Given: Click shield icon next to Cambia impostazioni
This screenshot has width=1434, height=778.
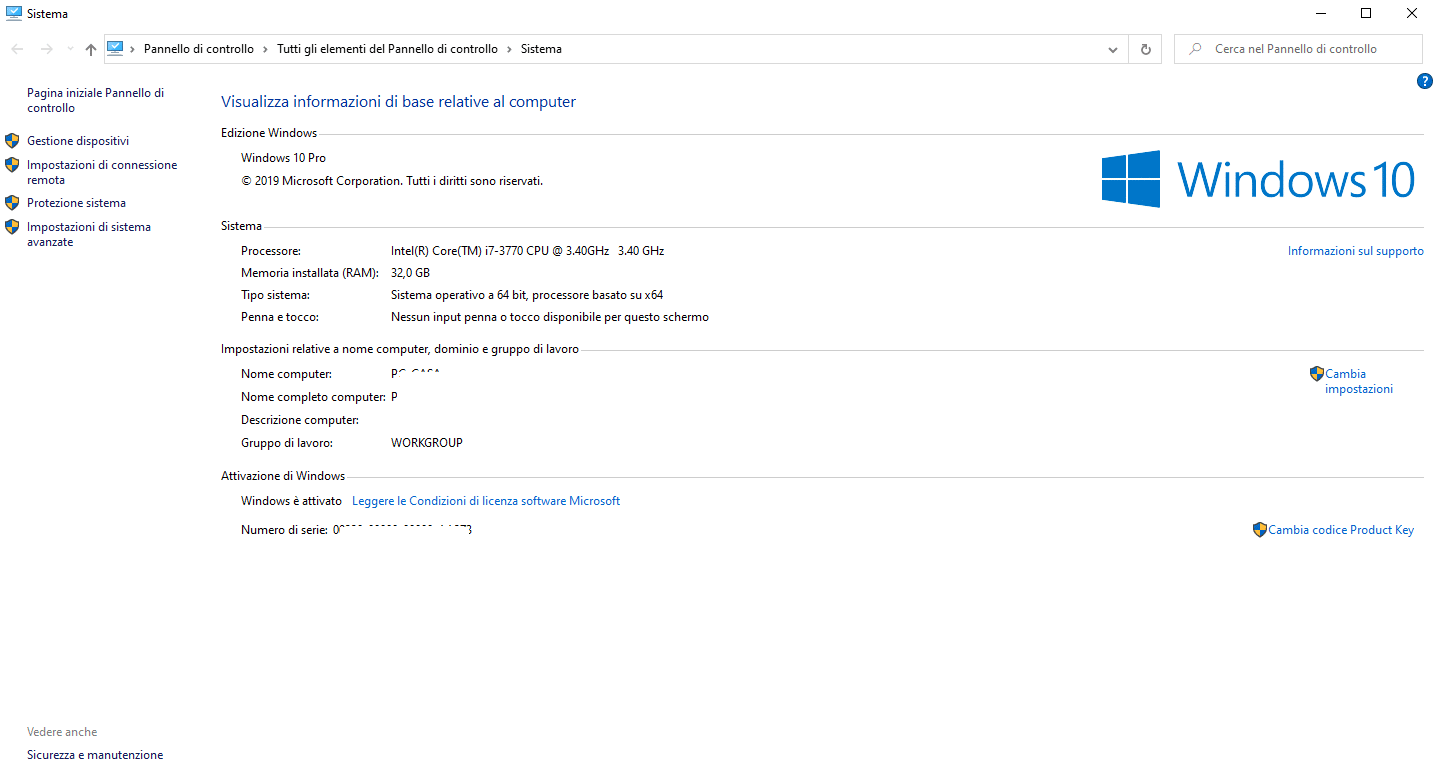Looking at the screenshot, I should (1317, 374).
